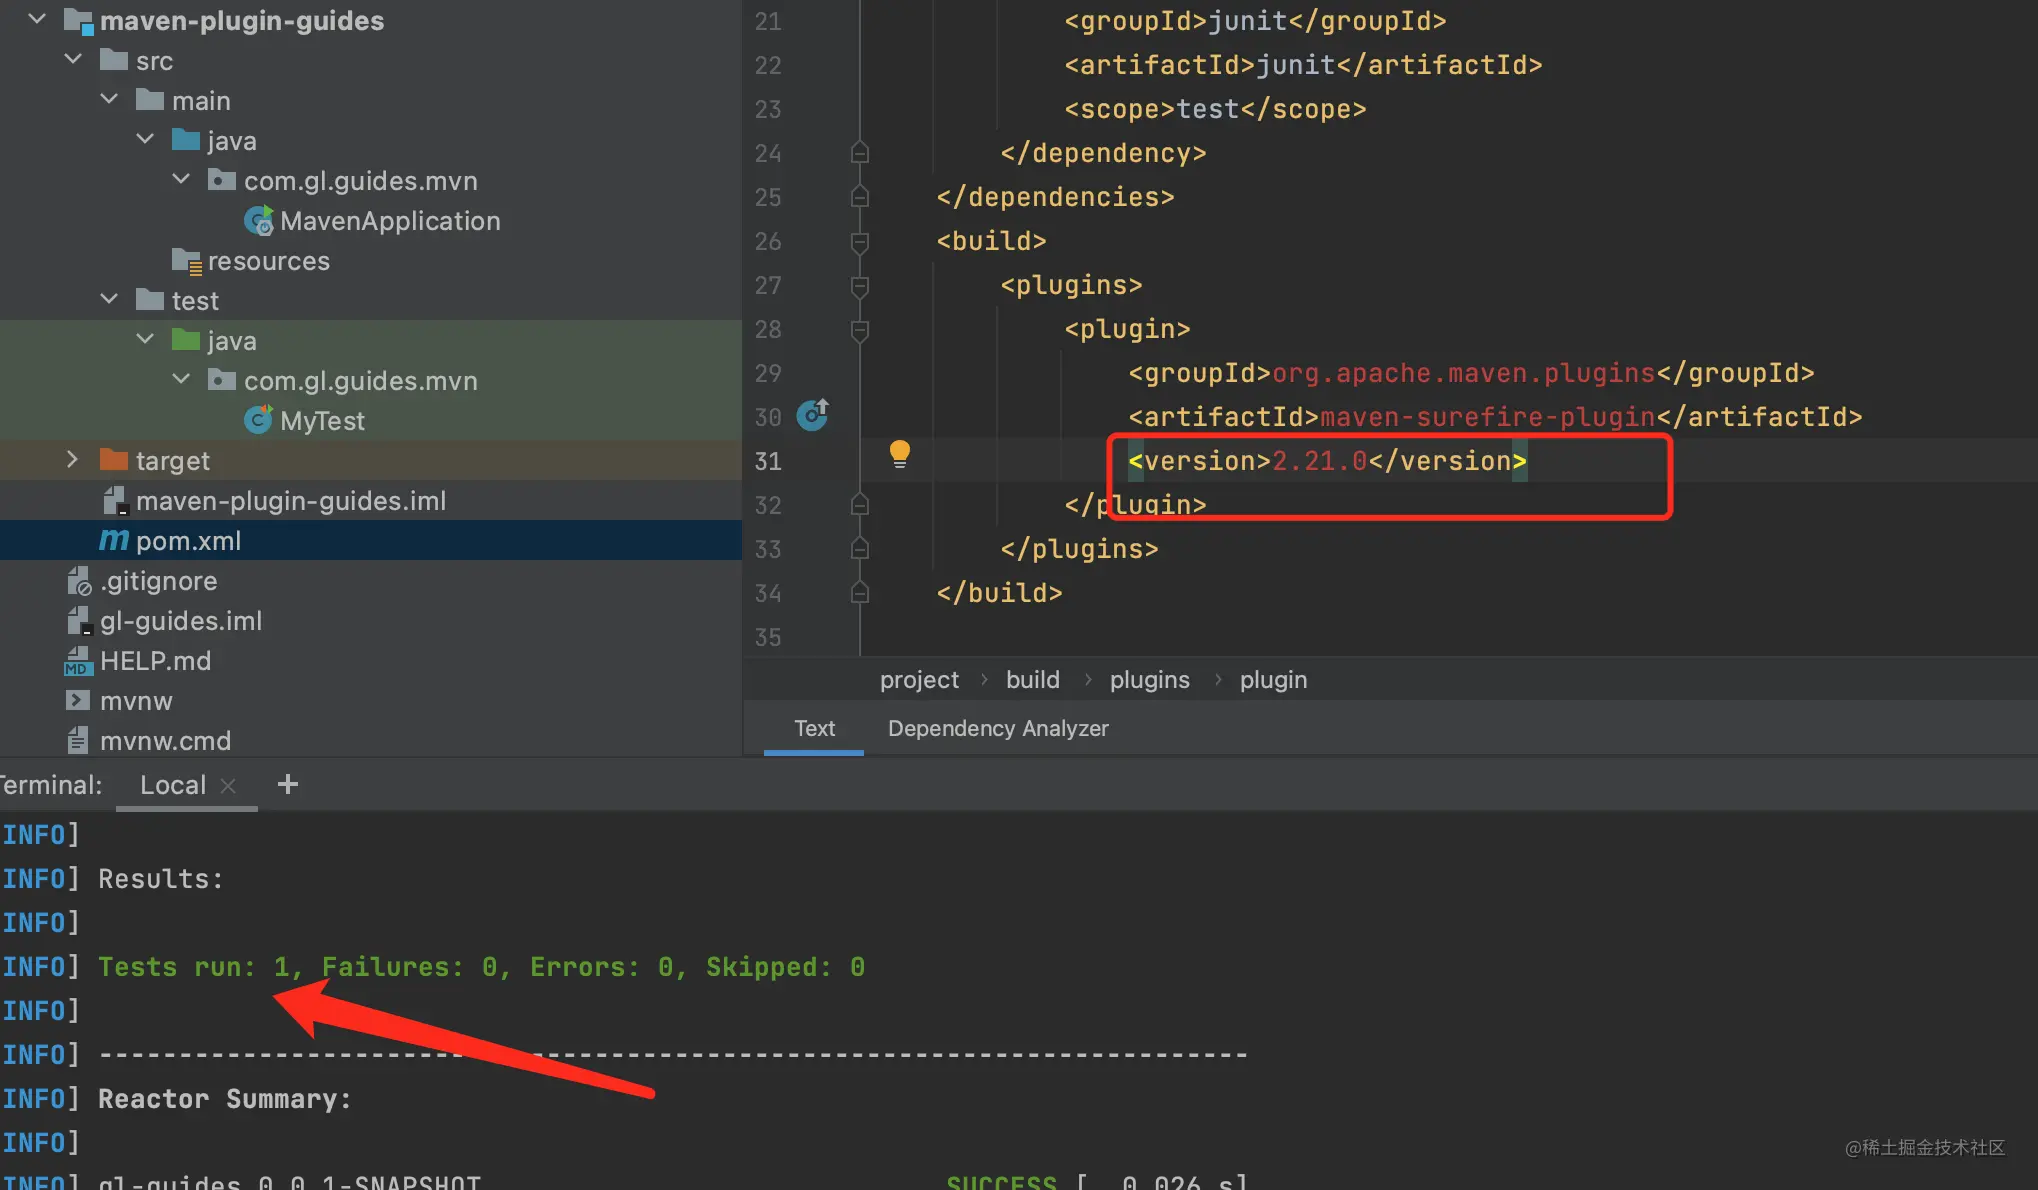Viewport: 2038px width, 1190px height.
Task: Click the Maven icon beside pom.xml
Action: click(x=113, y=540)
